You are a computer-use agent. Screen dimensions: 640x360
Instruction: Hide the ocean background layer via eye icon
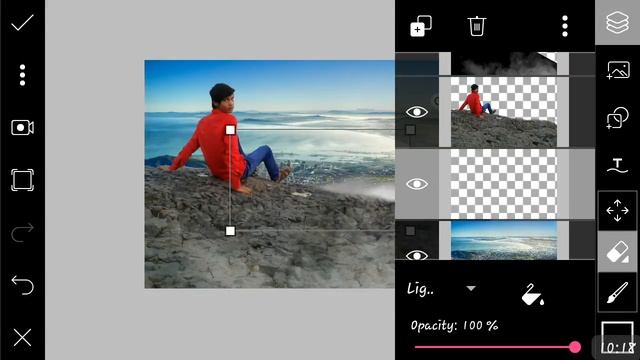click(x=417, y=255)
